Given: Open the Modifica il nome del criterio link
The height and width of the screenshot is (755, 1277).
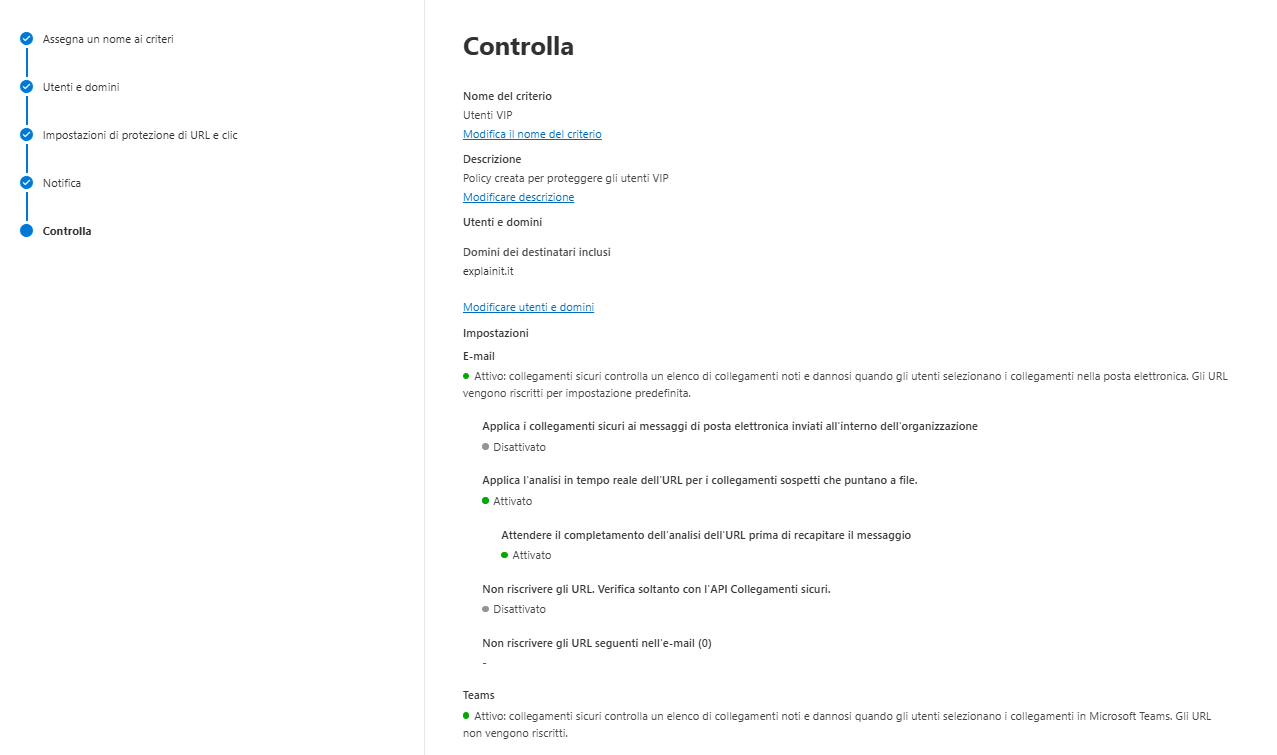Looking at the screenshot, I should point(532,134).
